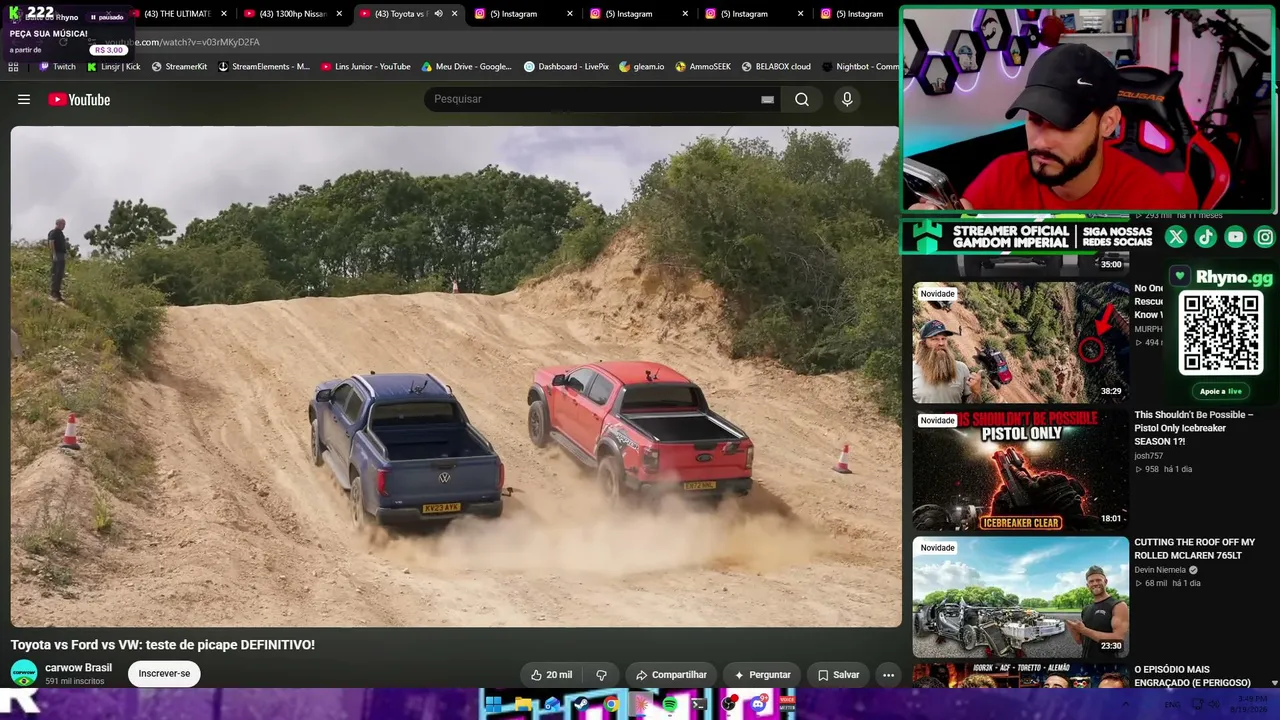
Task: Open the StreamerKit bookmark
Action: [179, 67]
